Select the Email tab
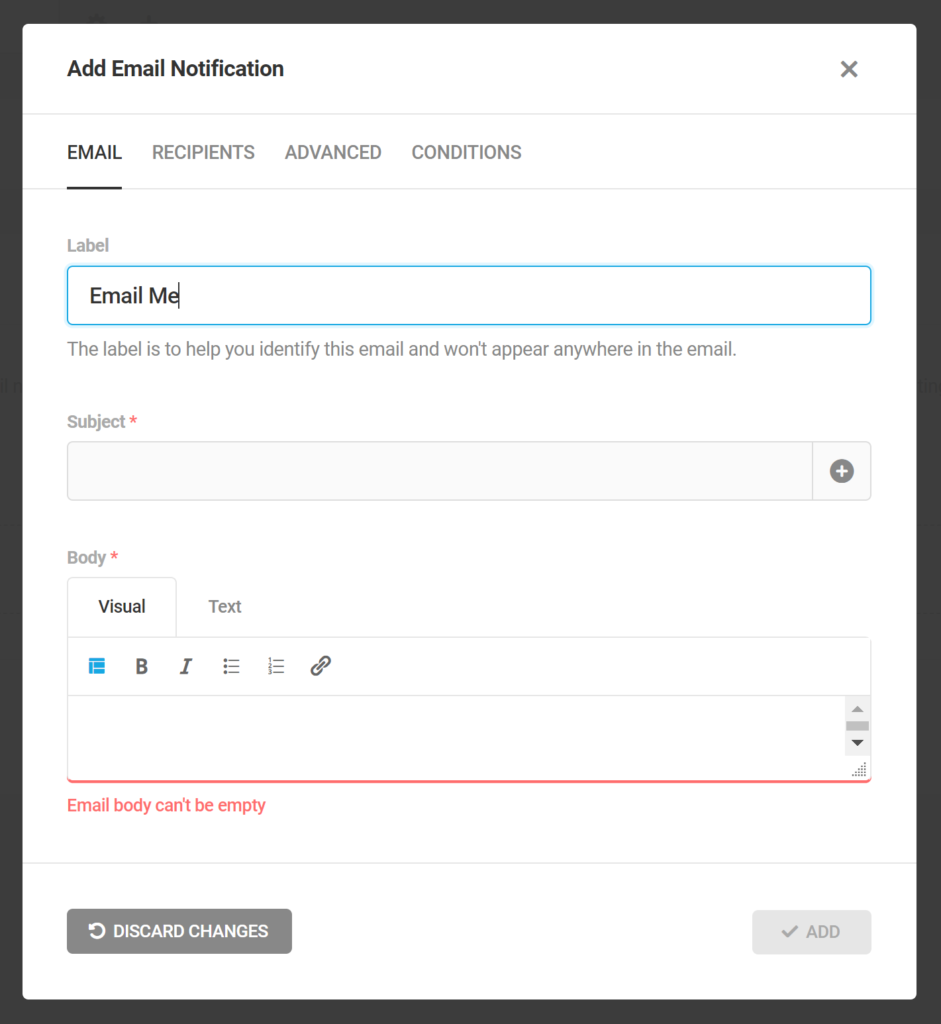Viewport: 941px width, 1024px height. click(x=94, y=152)
